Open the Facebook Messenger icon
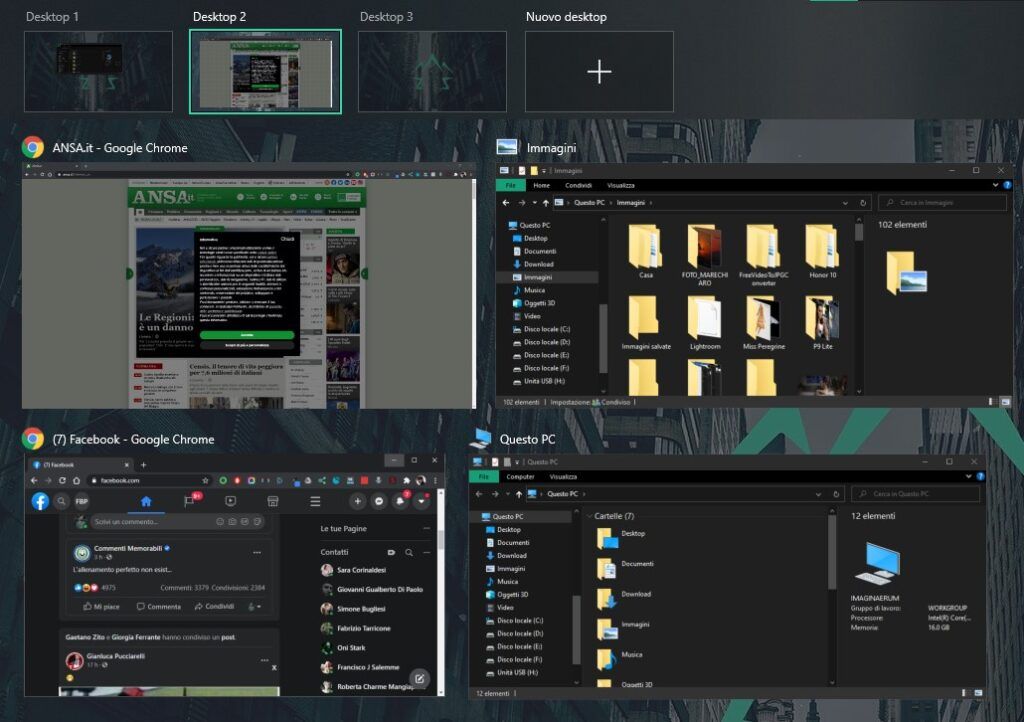1024x722 pixels. [x=379, y=501]
